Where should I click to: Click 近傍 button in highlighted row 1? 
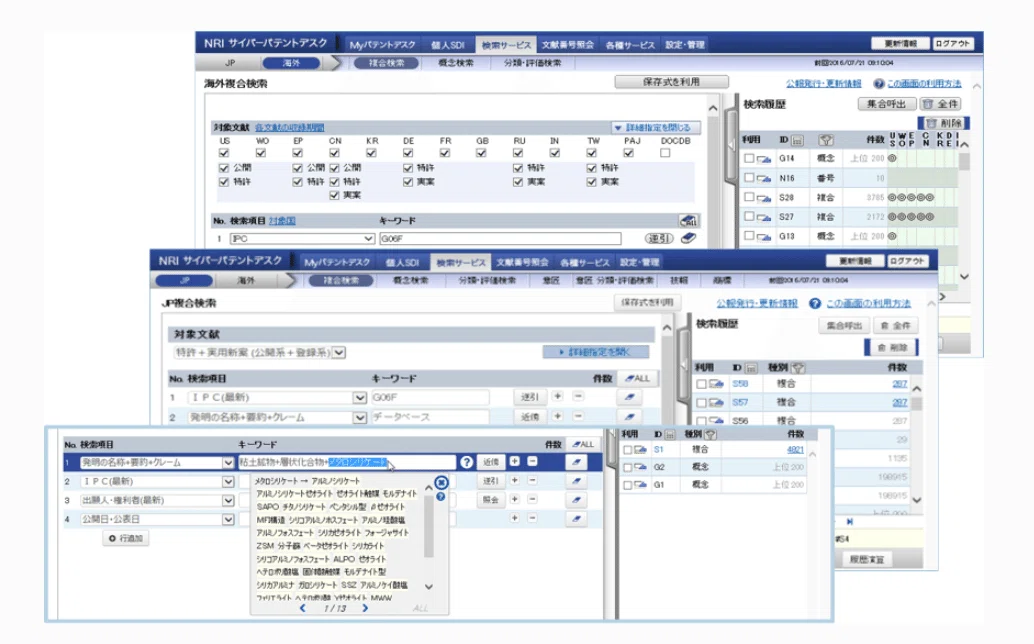(x=491, y=462)
